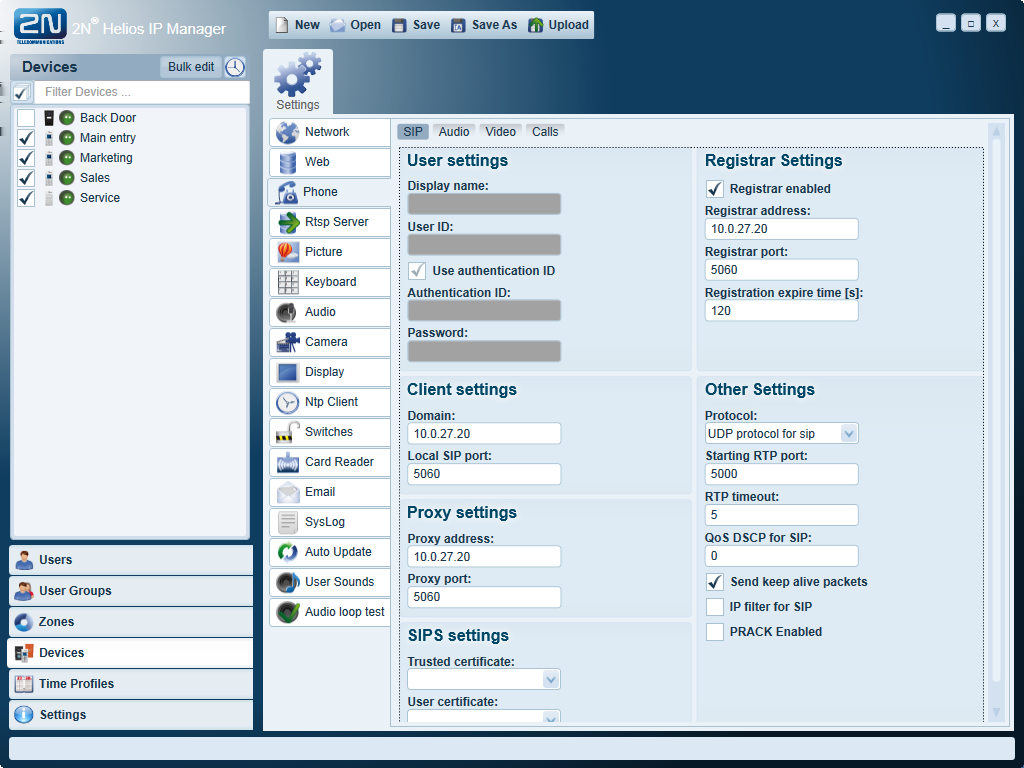Open the Ntp Client section
The image size is (1024, 768).
point(330,402)
